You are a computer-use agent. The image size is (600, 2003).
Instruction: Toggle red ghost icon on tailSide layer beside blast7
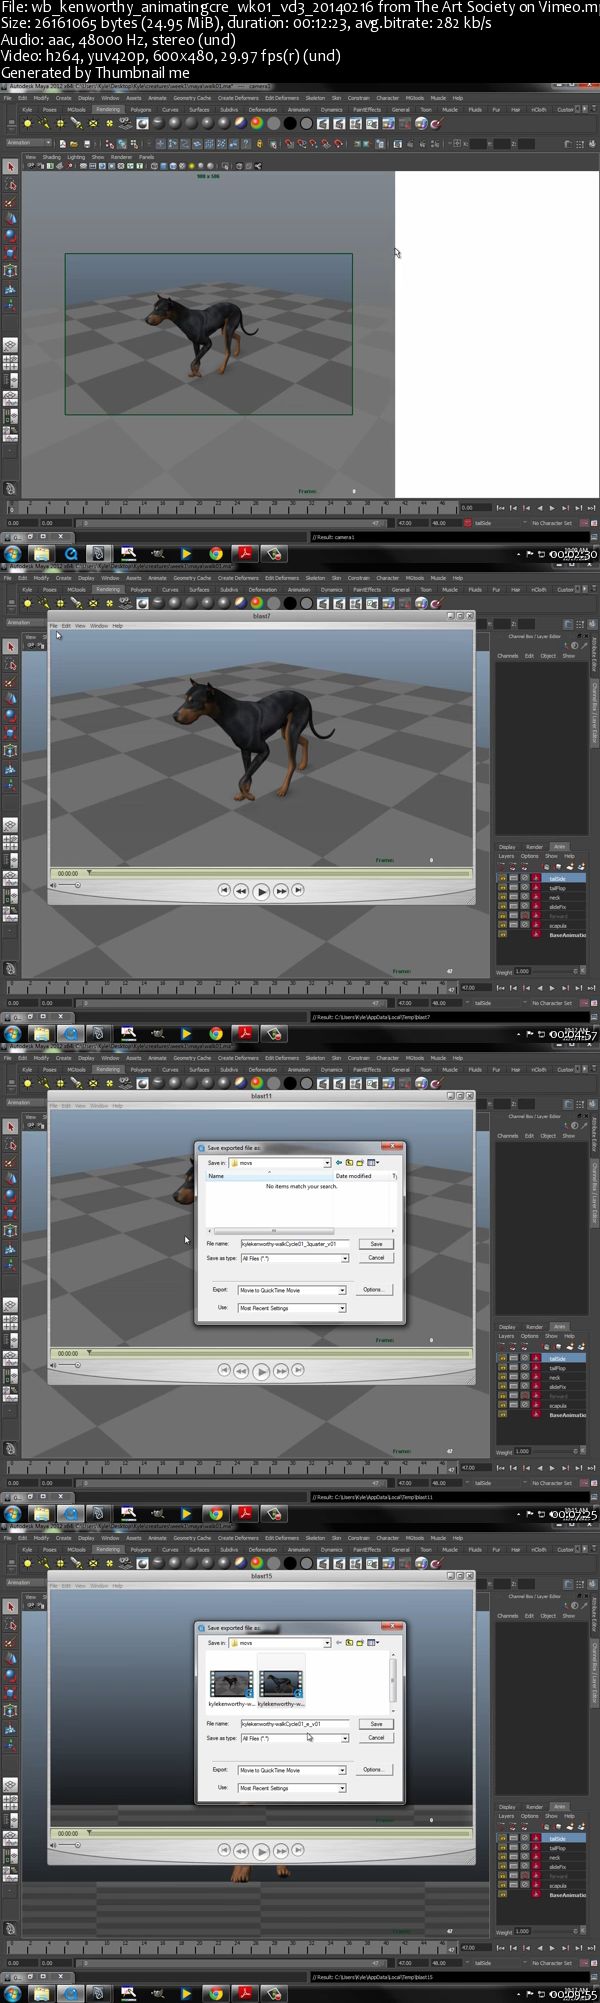tap(535, 879)
